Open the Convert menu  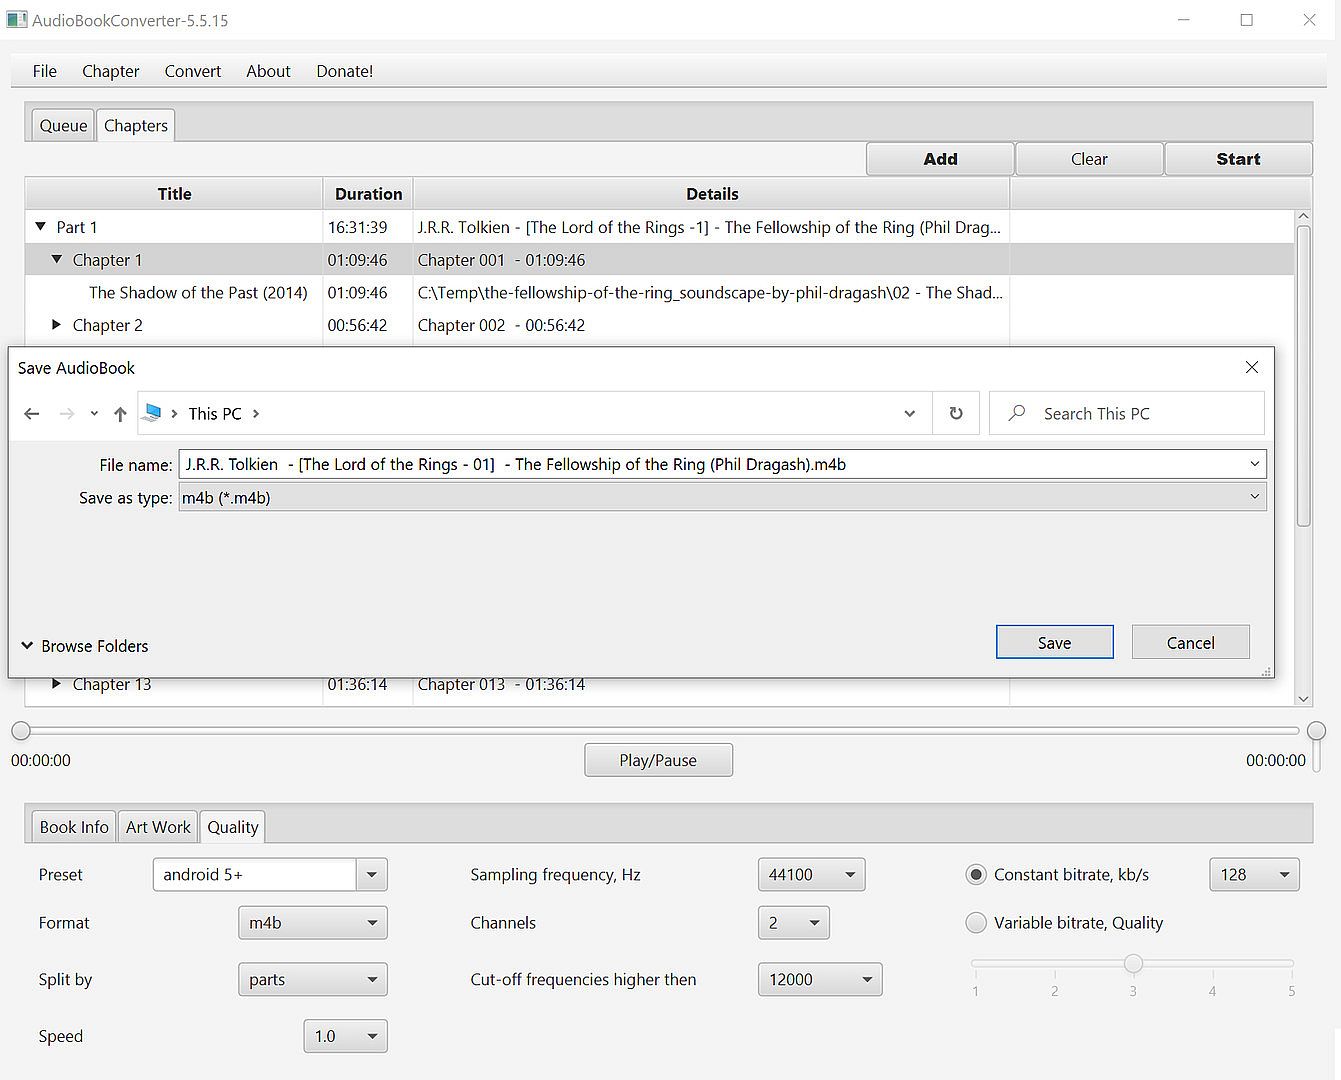192,71
